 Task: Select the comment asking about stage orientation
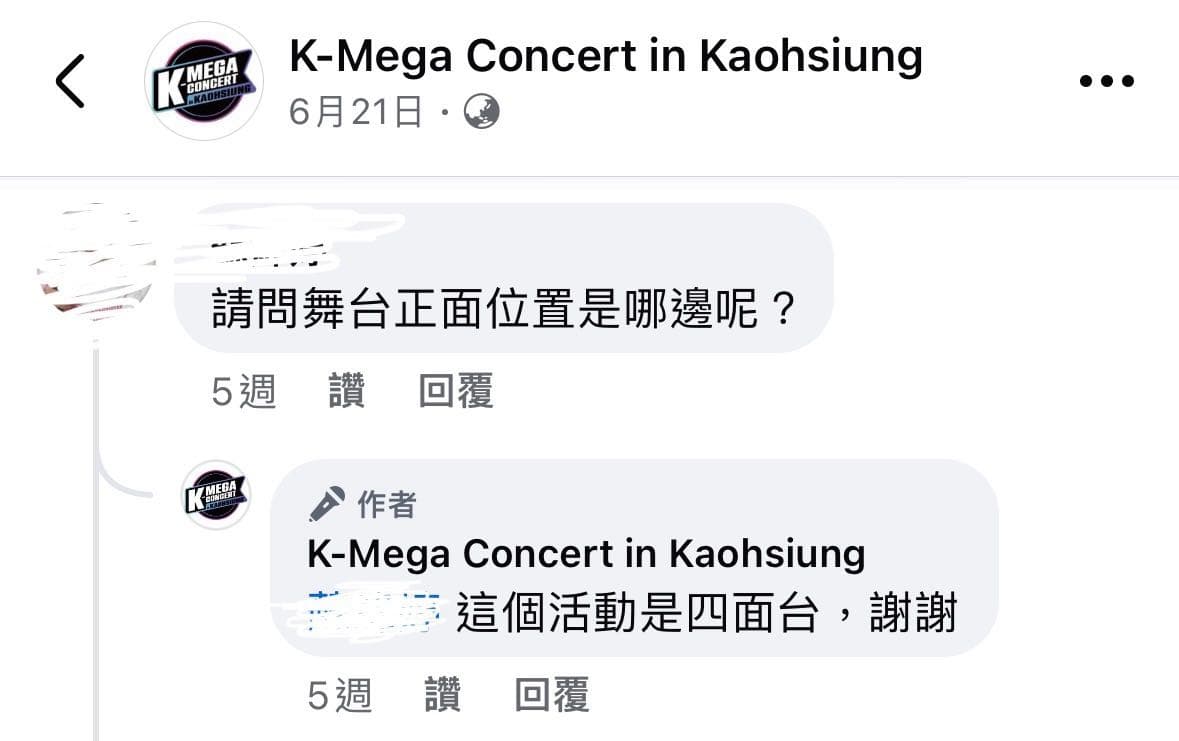(500, 306)
